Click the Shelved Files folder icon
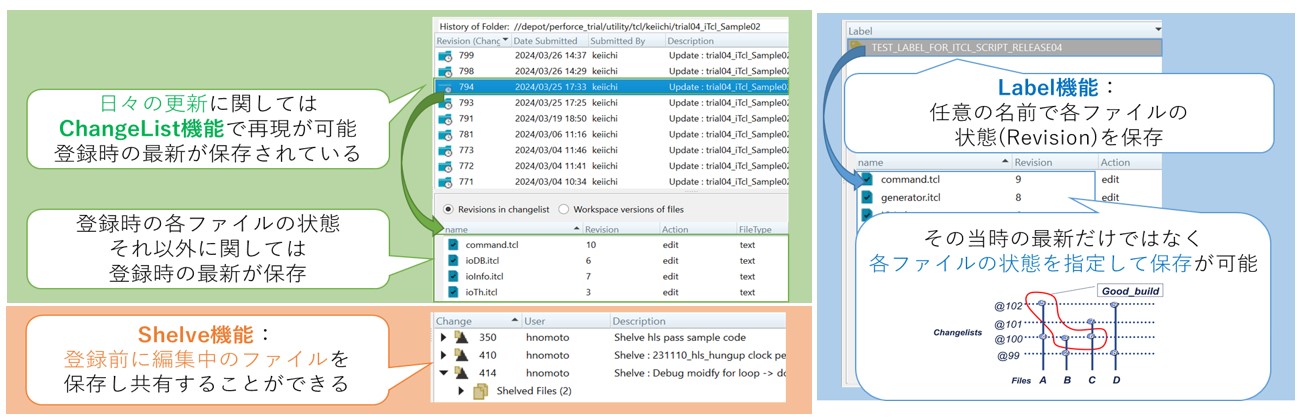This screenshot has width=1306, height=420. 481,391
